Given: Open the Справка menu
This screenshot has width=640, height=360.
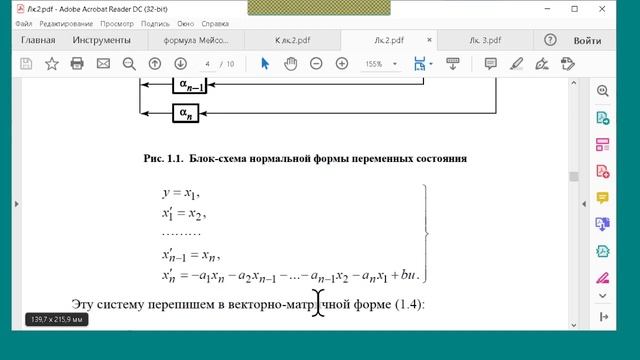Looking at the screenshot, I should (215, 24).
